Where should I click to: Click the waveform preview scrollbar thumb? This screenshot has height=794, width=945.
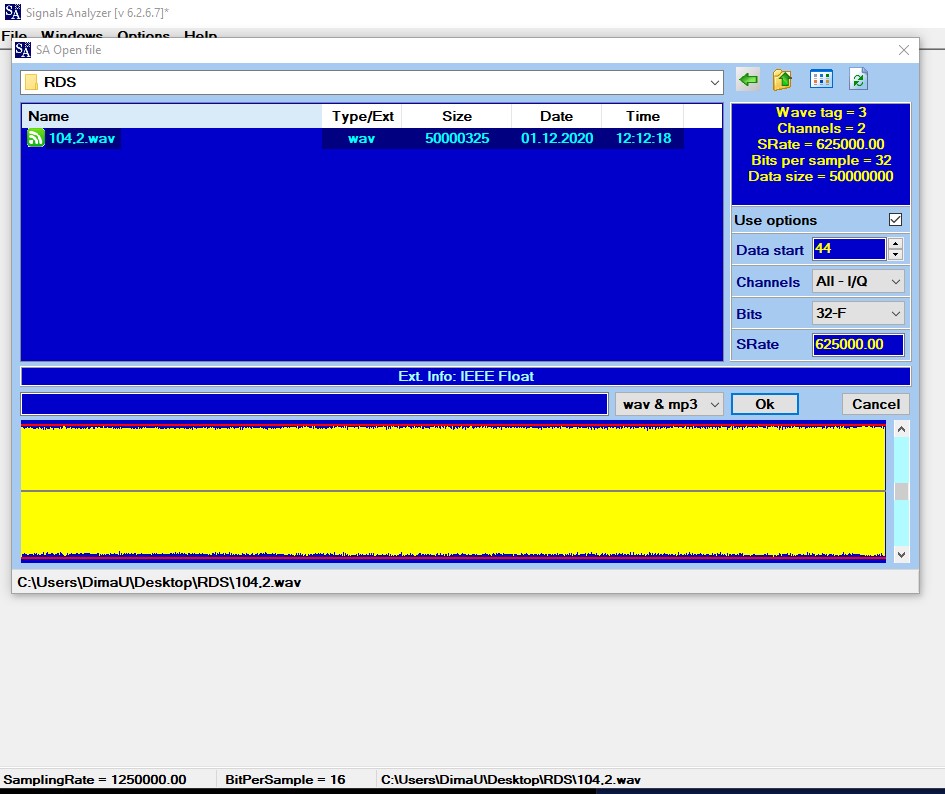[902, 491]
